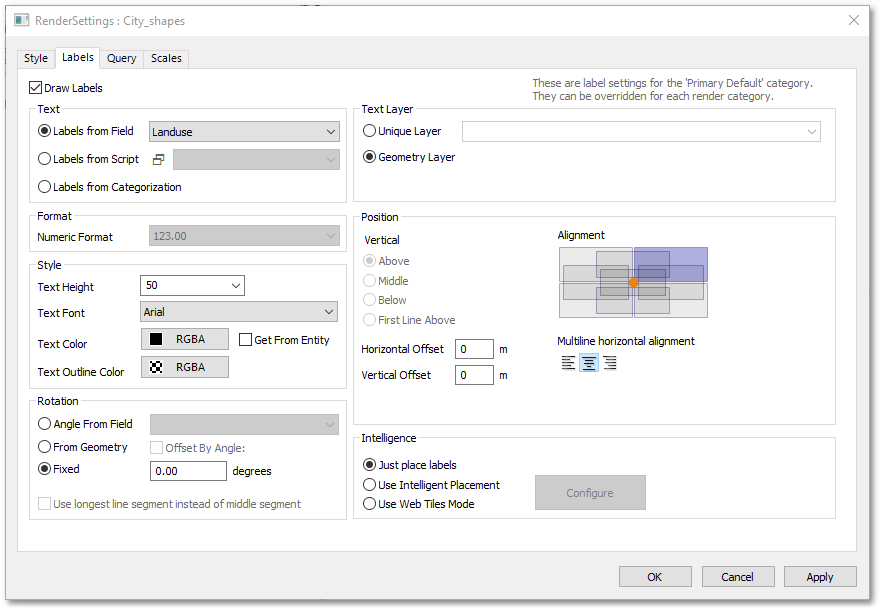Open the Text Color RGBA picker
This screenshot has width=881, height=611.
coord(185,340)
